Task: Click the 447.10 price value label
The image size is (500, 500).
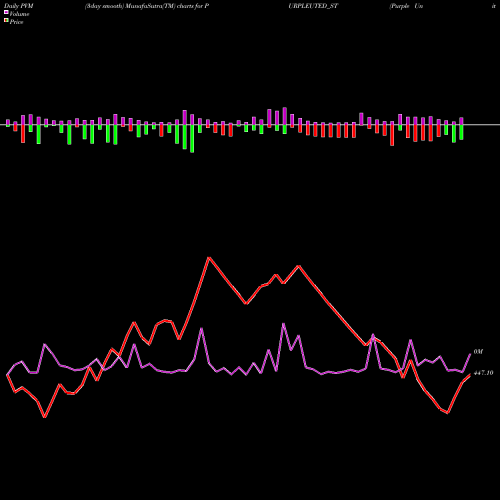Action: point(483,373)
